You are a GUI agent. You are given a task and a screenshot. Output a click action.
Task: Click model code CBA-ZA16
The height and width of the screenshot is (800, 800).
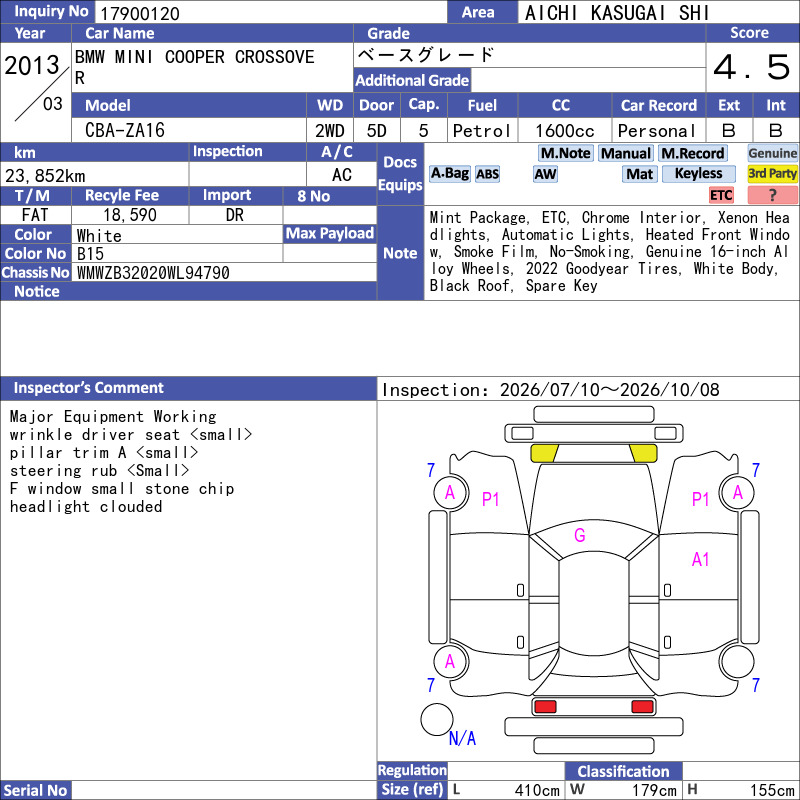[x=124, y=130]
